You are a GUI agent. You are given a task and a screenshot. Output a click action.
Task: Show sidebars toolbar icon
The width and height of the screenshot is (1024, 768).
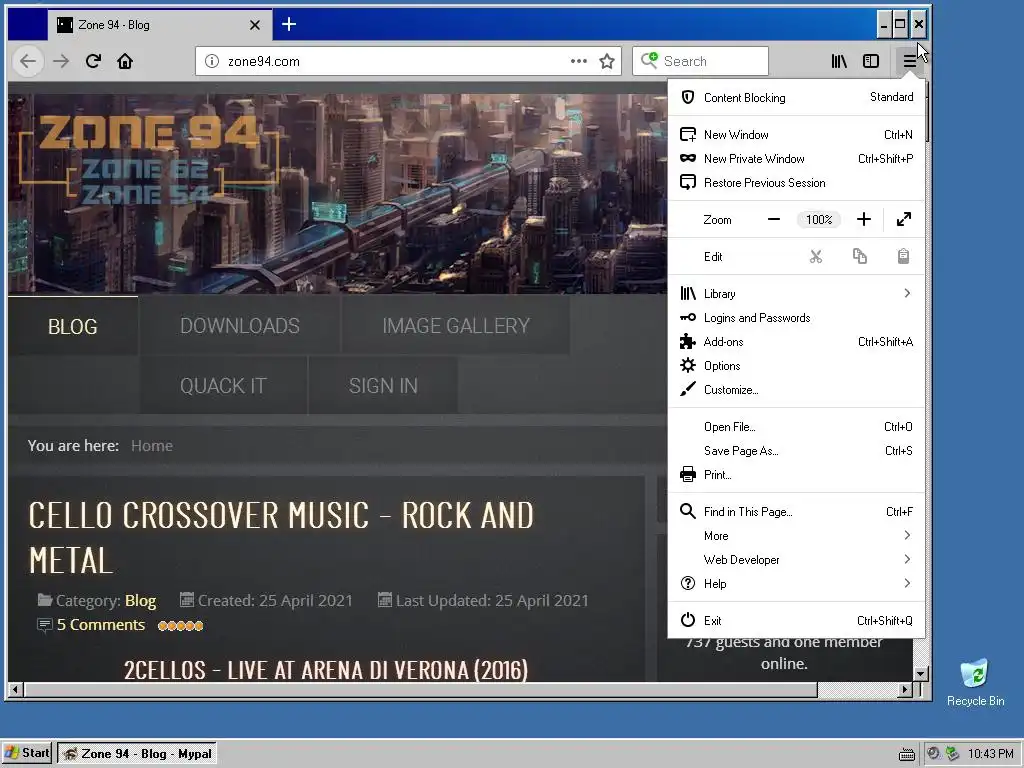point(871,61)
